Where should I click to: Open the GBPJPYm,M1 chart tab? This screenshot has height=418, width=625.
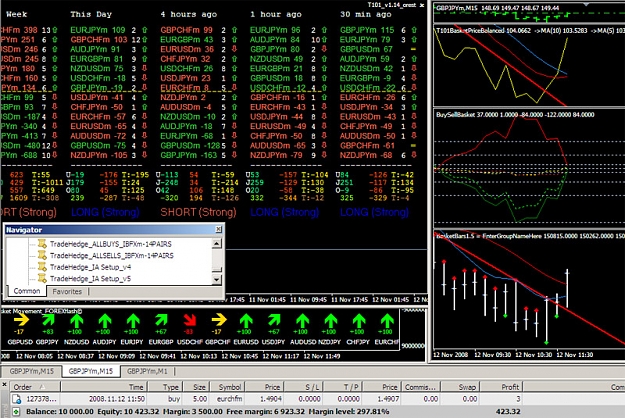(147, 371)
